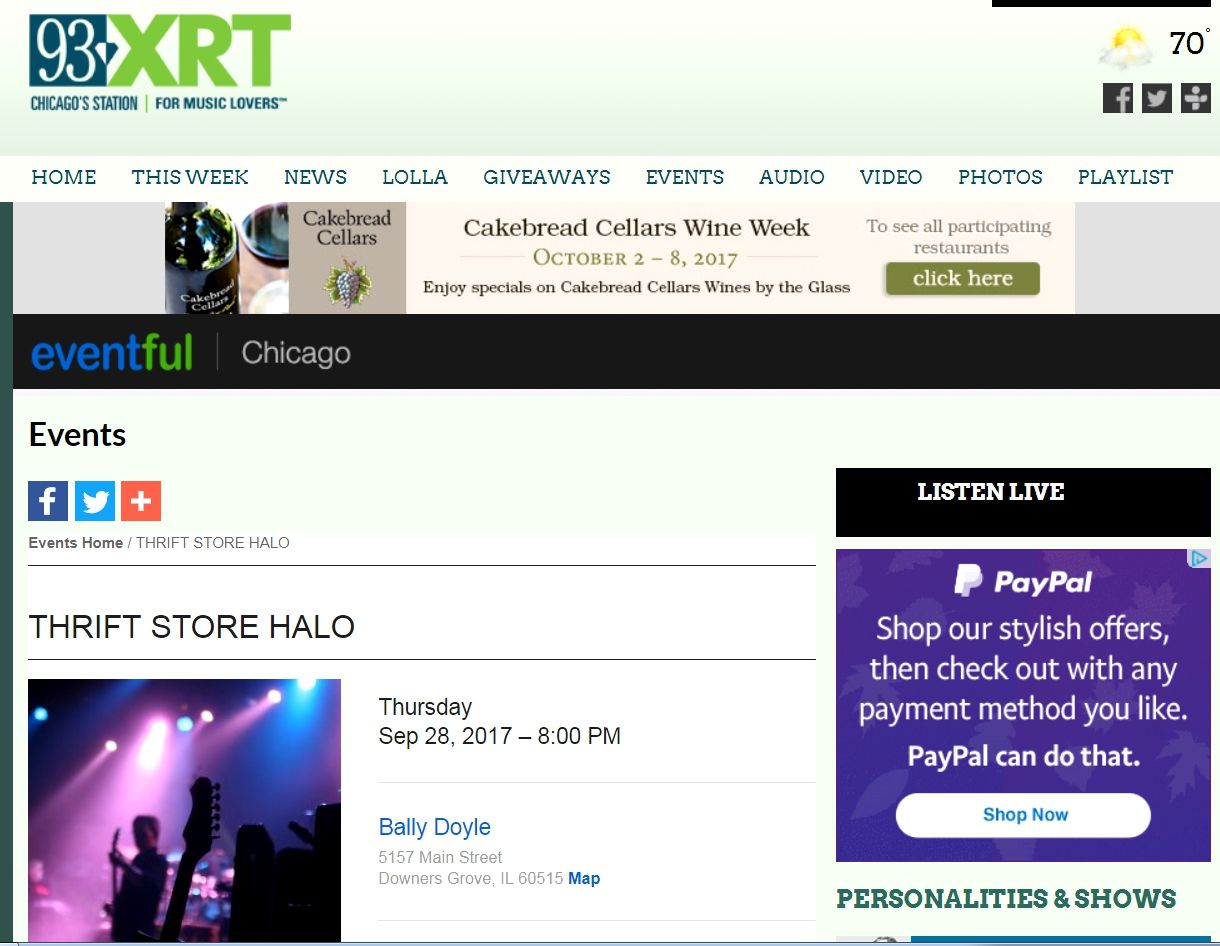Screen dimensions: 1220x946
Task: Share event via Twitter share button
Action: coord(95,501)
